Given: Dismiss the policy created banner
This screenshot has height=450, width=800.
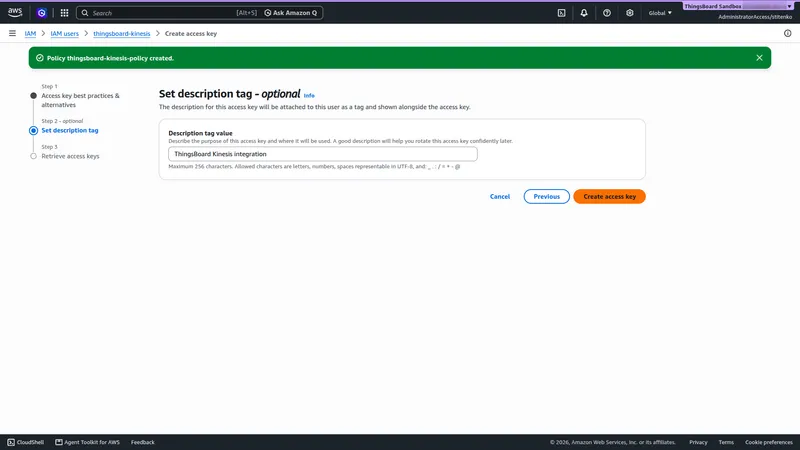Looking at the screenshot, I should pyautogui.click(x=759, y=58).
